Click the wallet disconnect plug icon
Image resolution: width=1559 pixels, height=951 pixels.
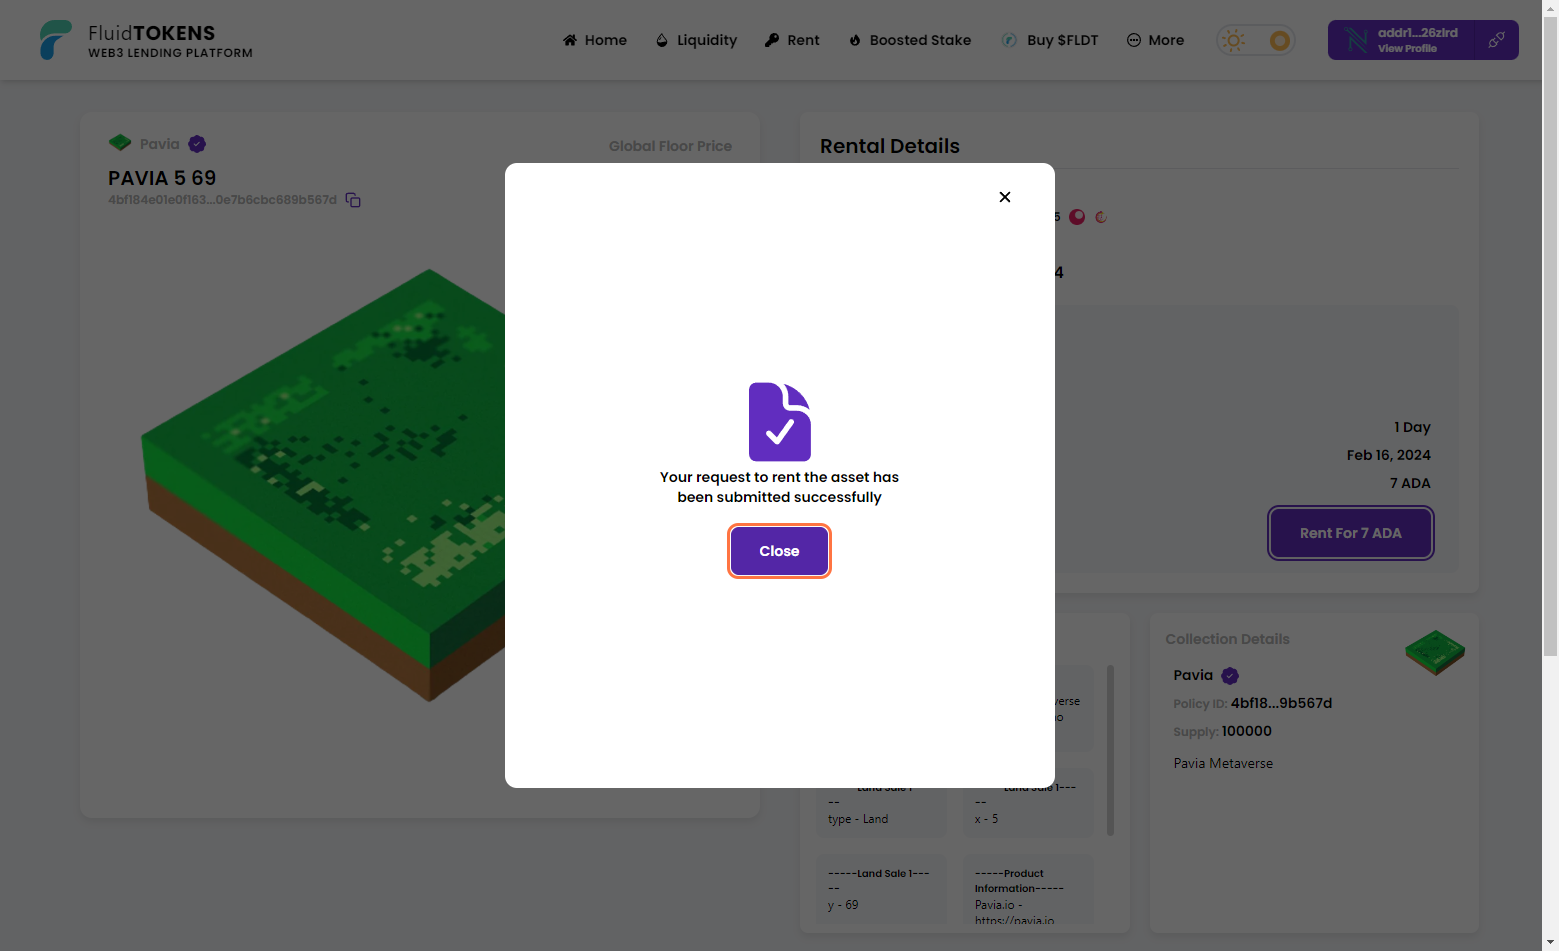pyautogui.click(x=1496, y=40)
